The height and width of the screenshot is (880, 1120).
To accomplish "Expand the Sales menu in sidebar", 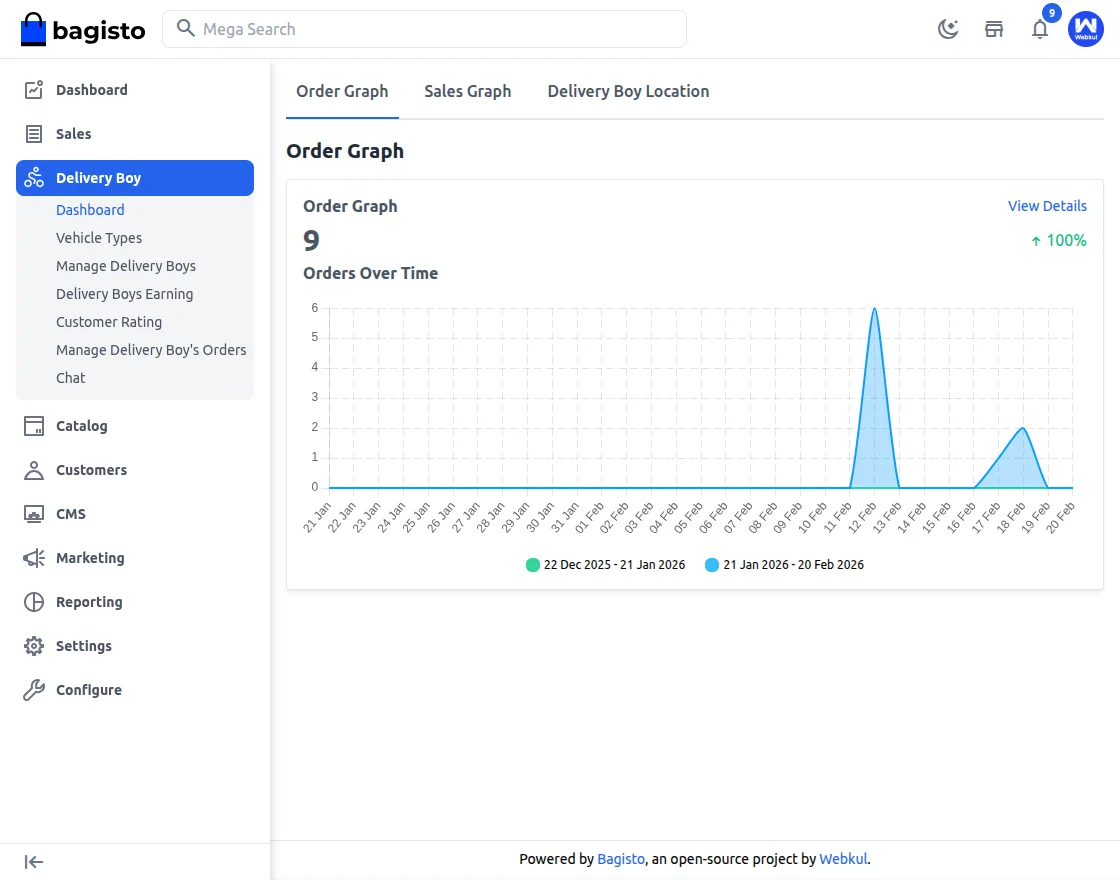I will (73, 134).
